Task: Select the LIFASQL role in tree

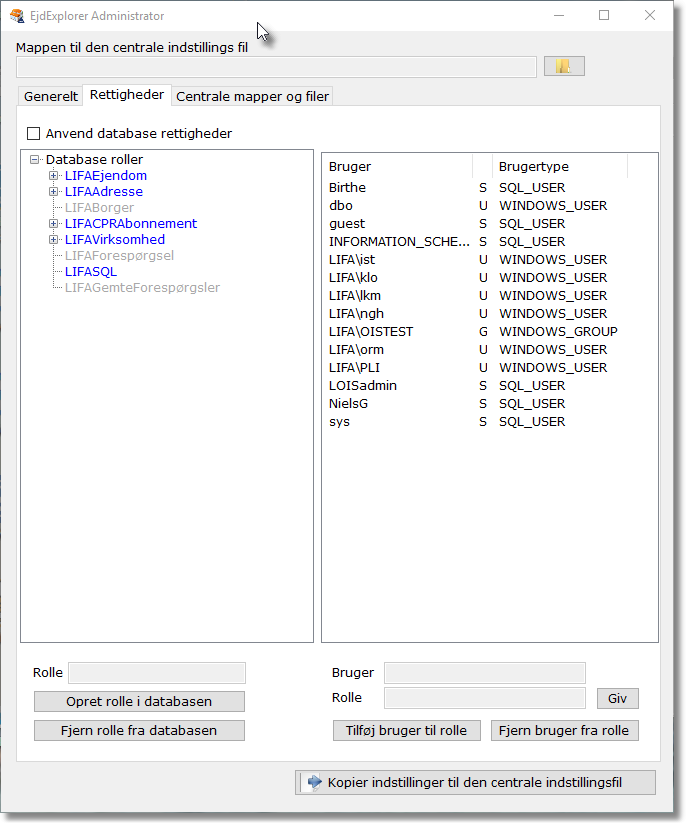Action: pos(90,272)
